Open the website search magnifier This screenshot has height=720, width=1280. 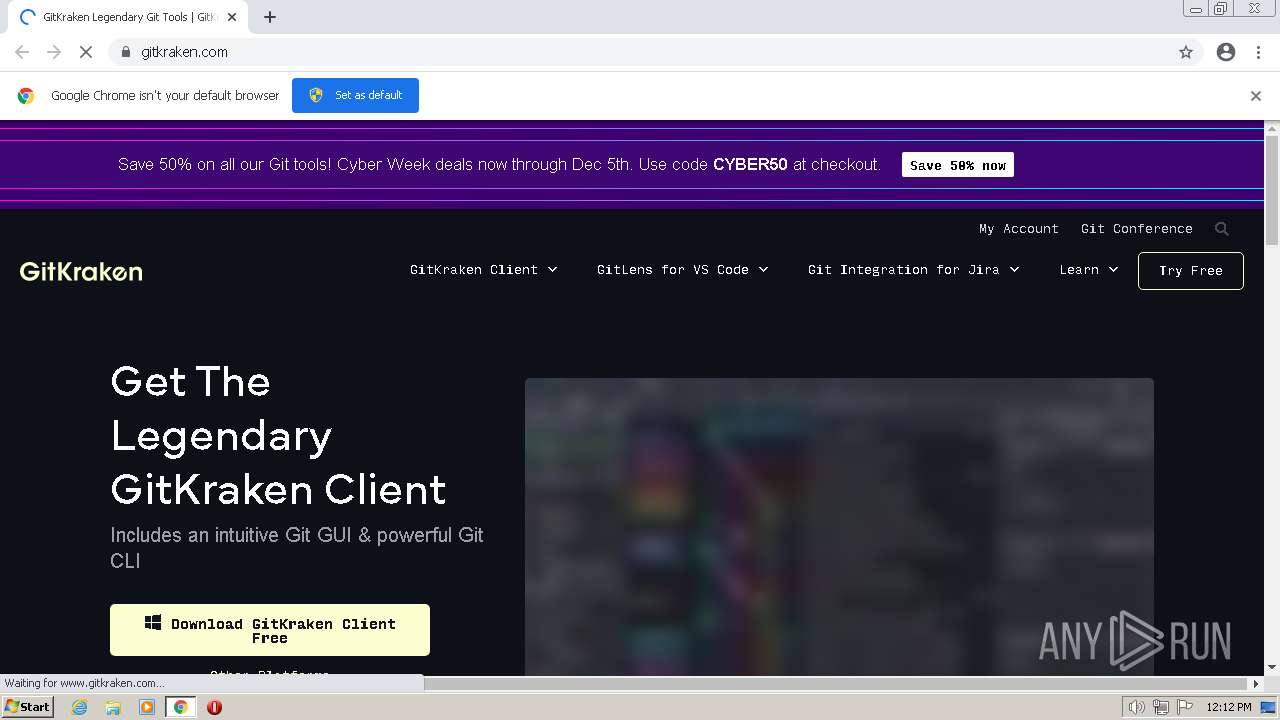(x=1222, y=229)
